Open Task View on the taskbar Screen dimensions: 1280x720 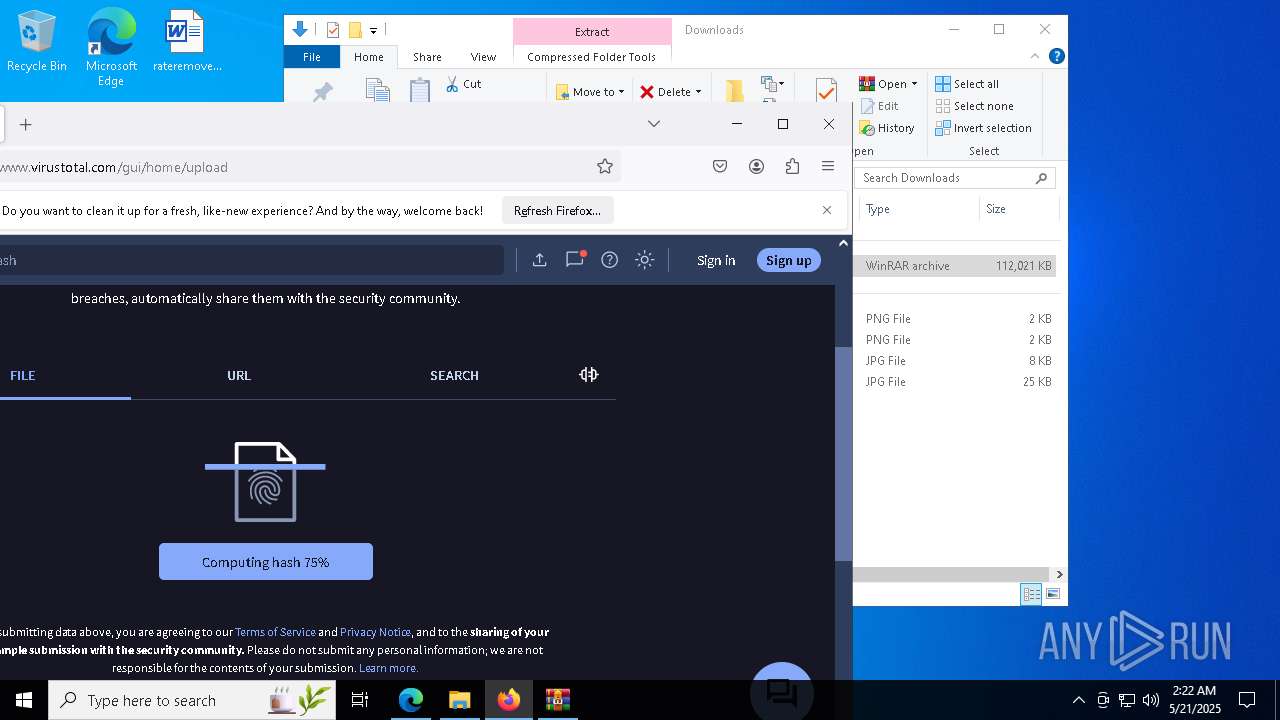pos(360,700)
